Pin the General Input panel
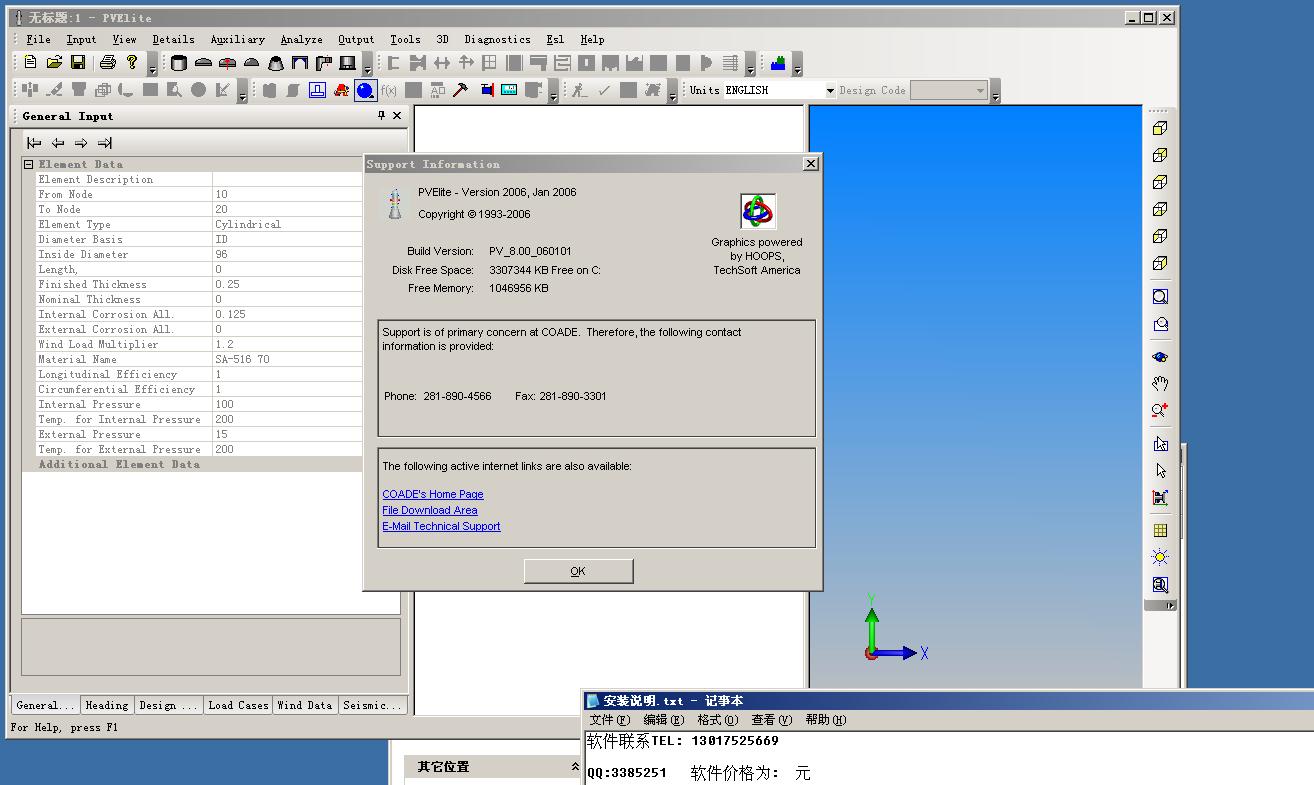The width and height of the screenshot is (1314, 785). click(381, 116)
